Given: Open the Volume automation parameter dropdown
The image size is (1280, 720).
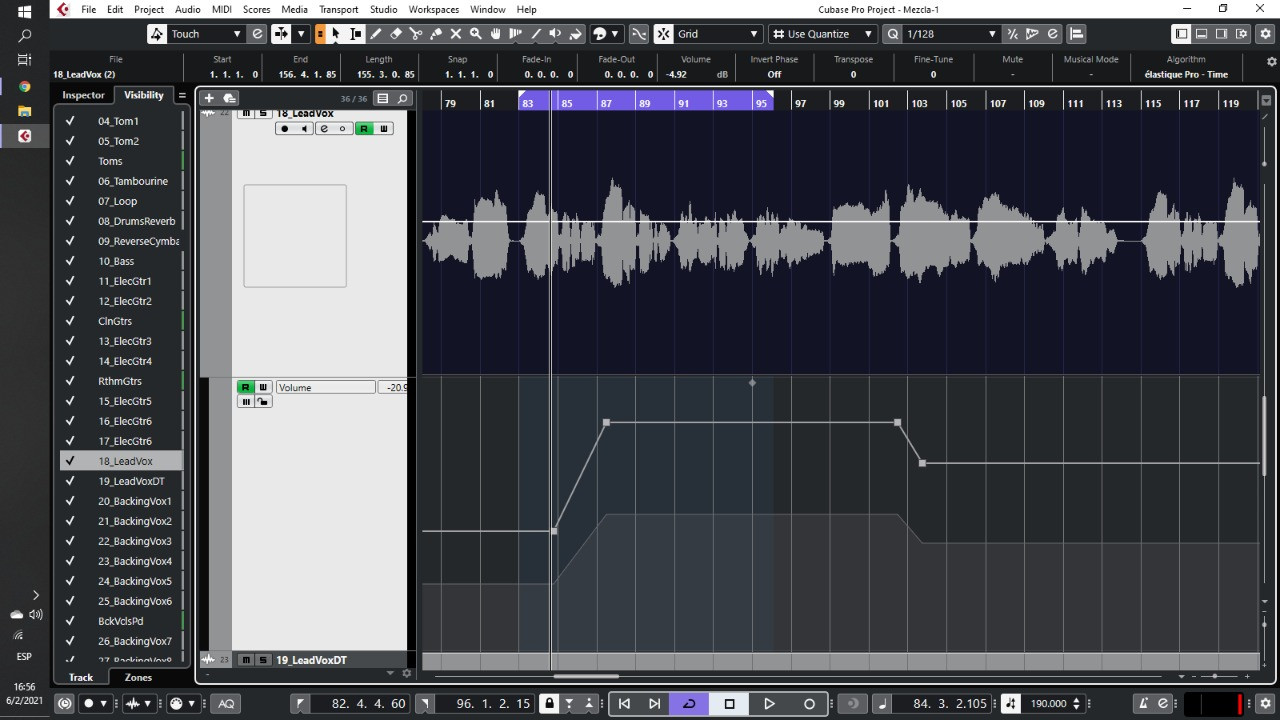Looking at the screenshot, I should [326, 387].
